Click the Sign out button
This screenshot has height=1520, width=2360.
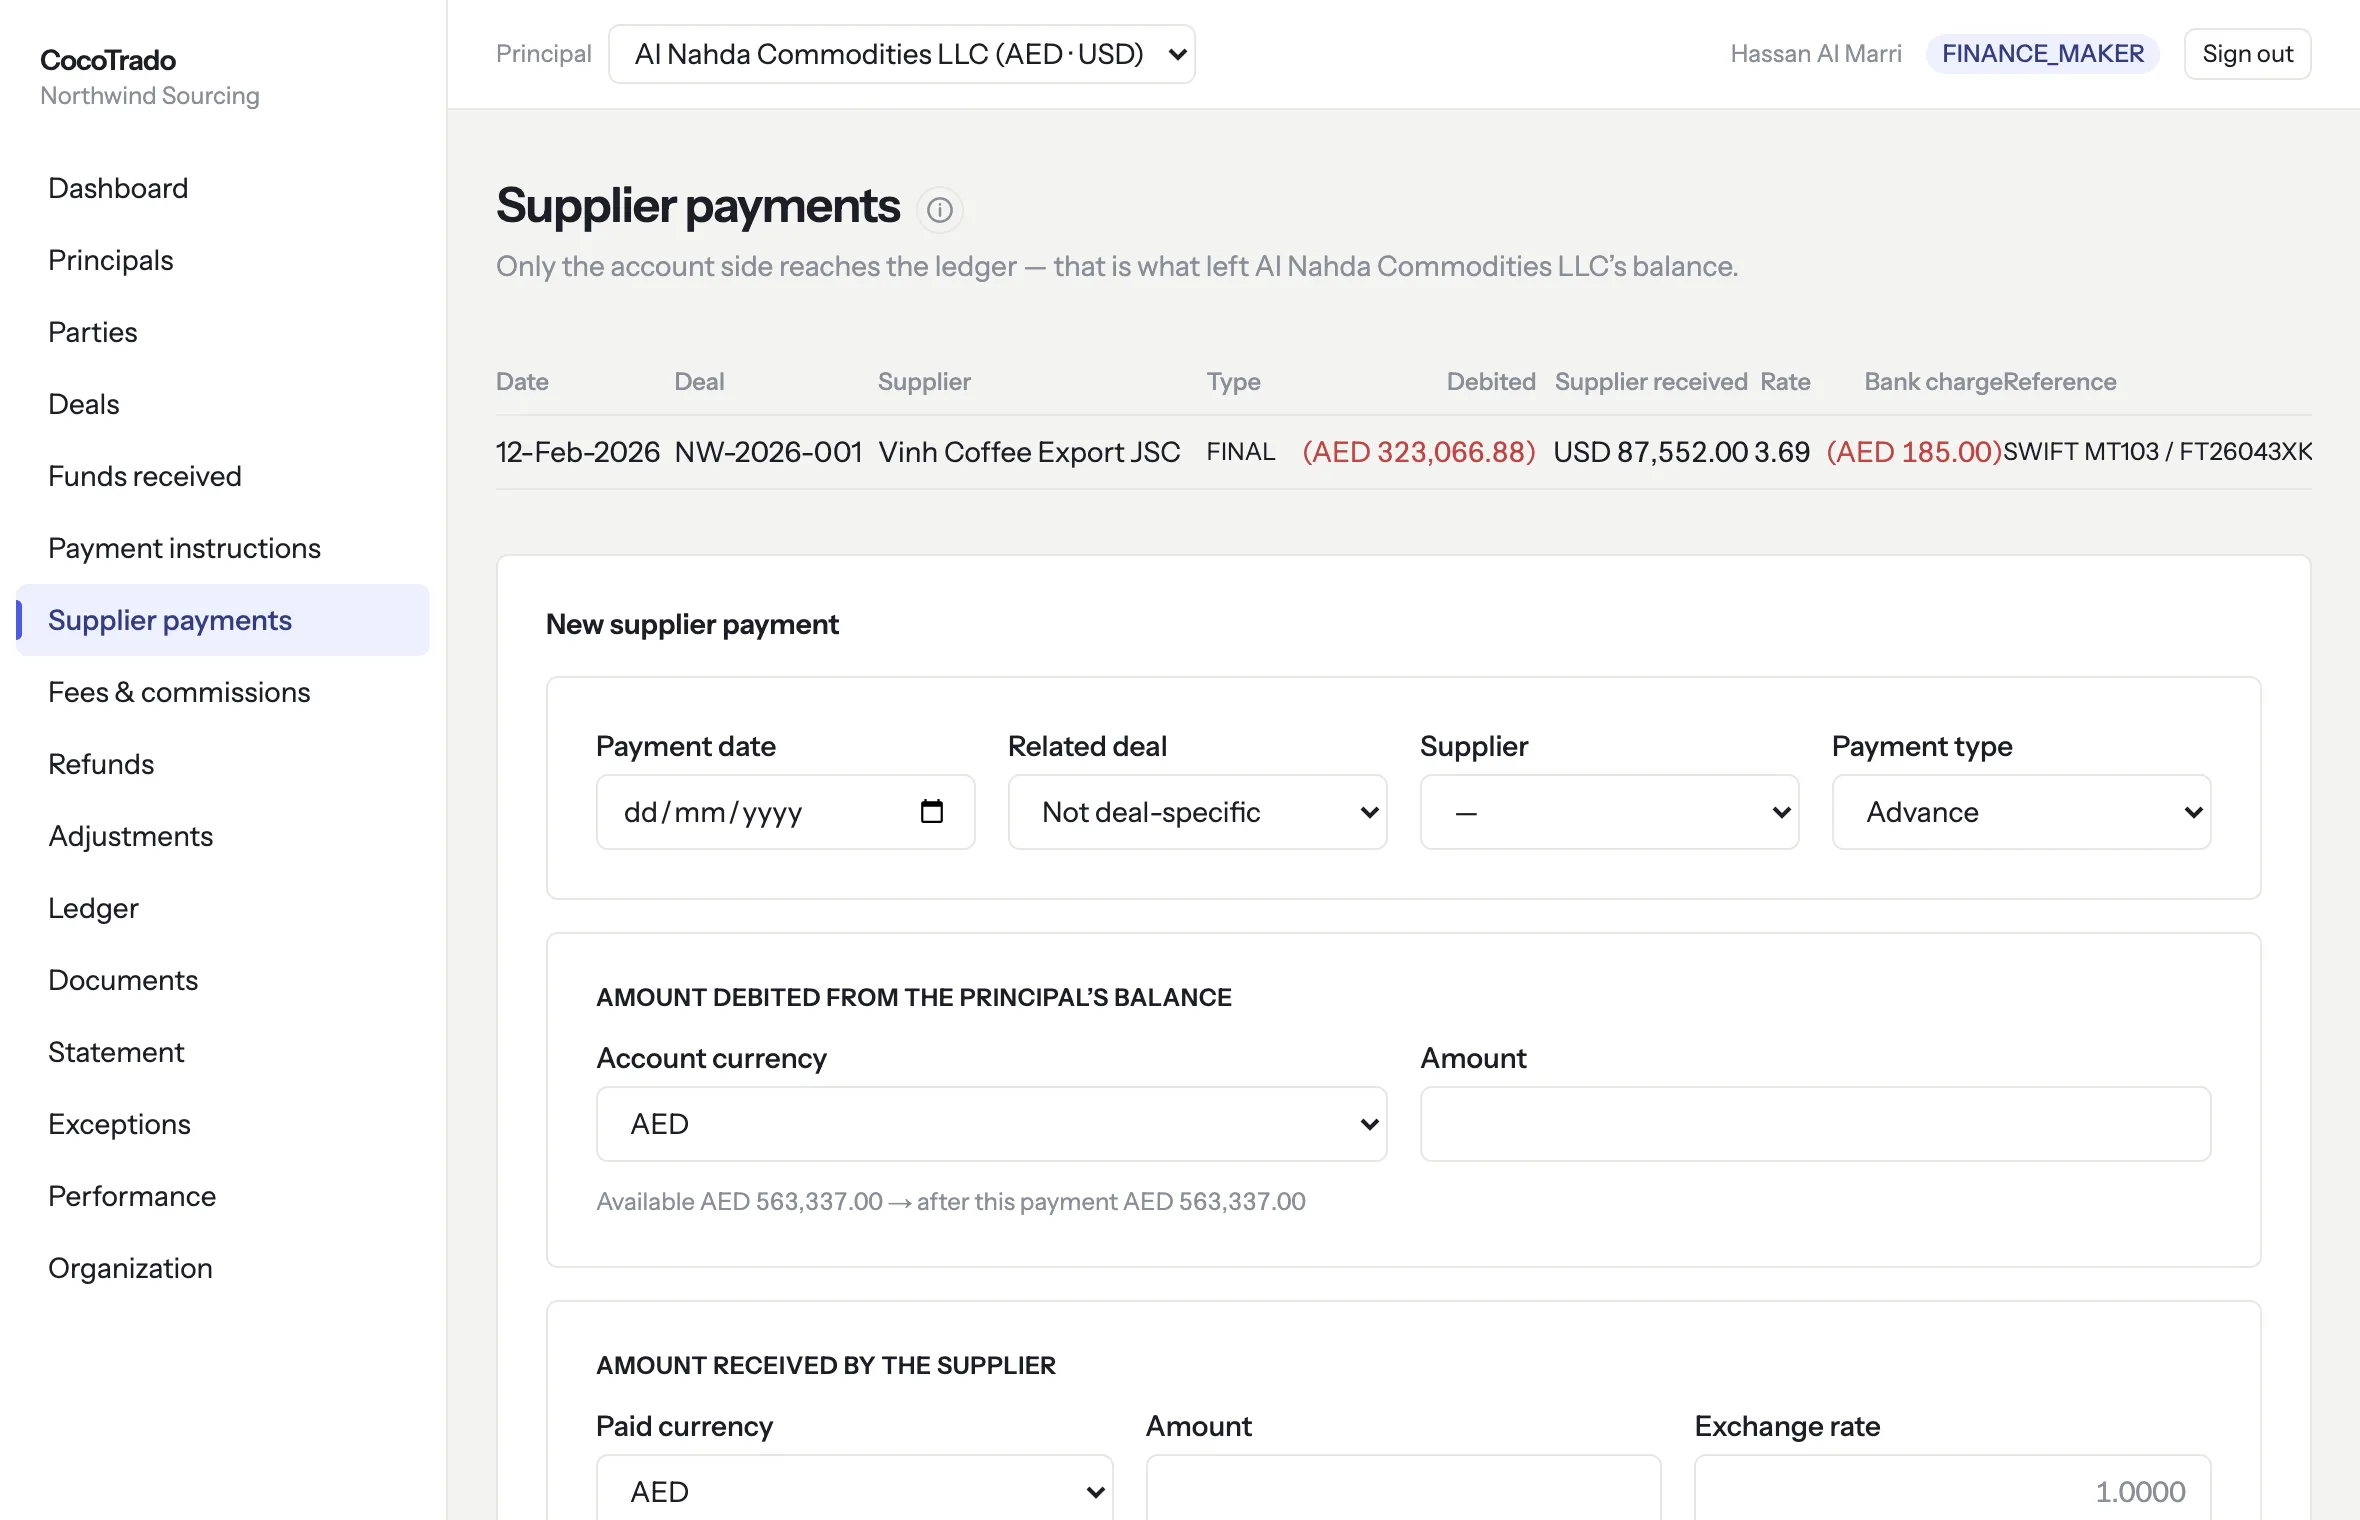point(2247,54)
